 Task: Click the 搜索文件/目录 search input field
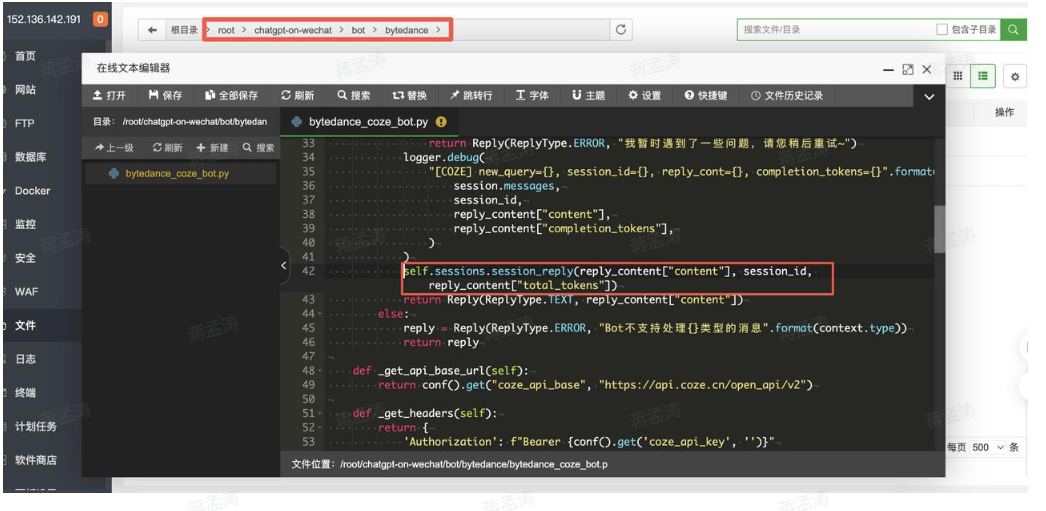pyautogui.click(x=835, y=30)
